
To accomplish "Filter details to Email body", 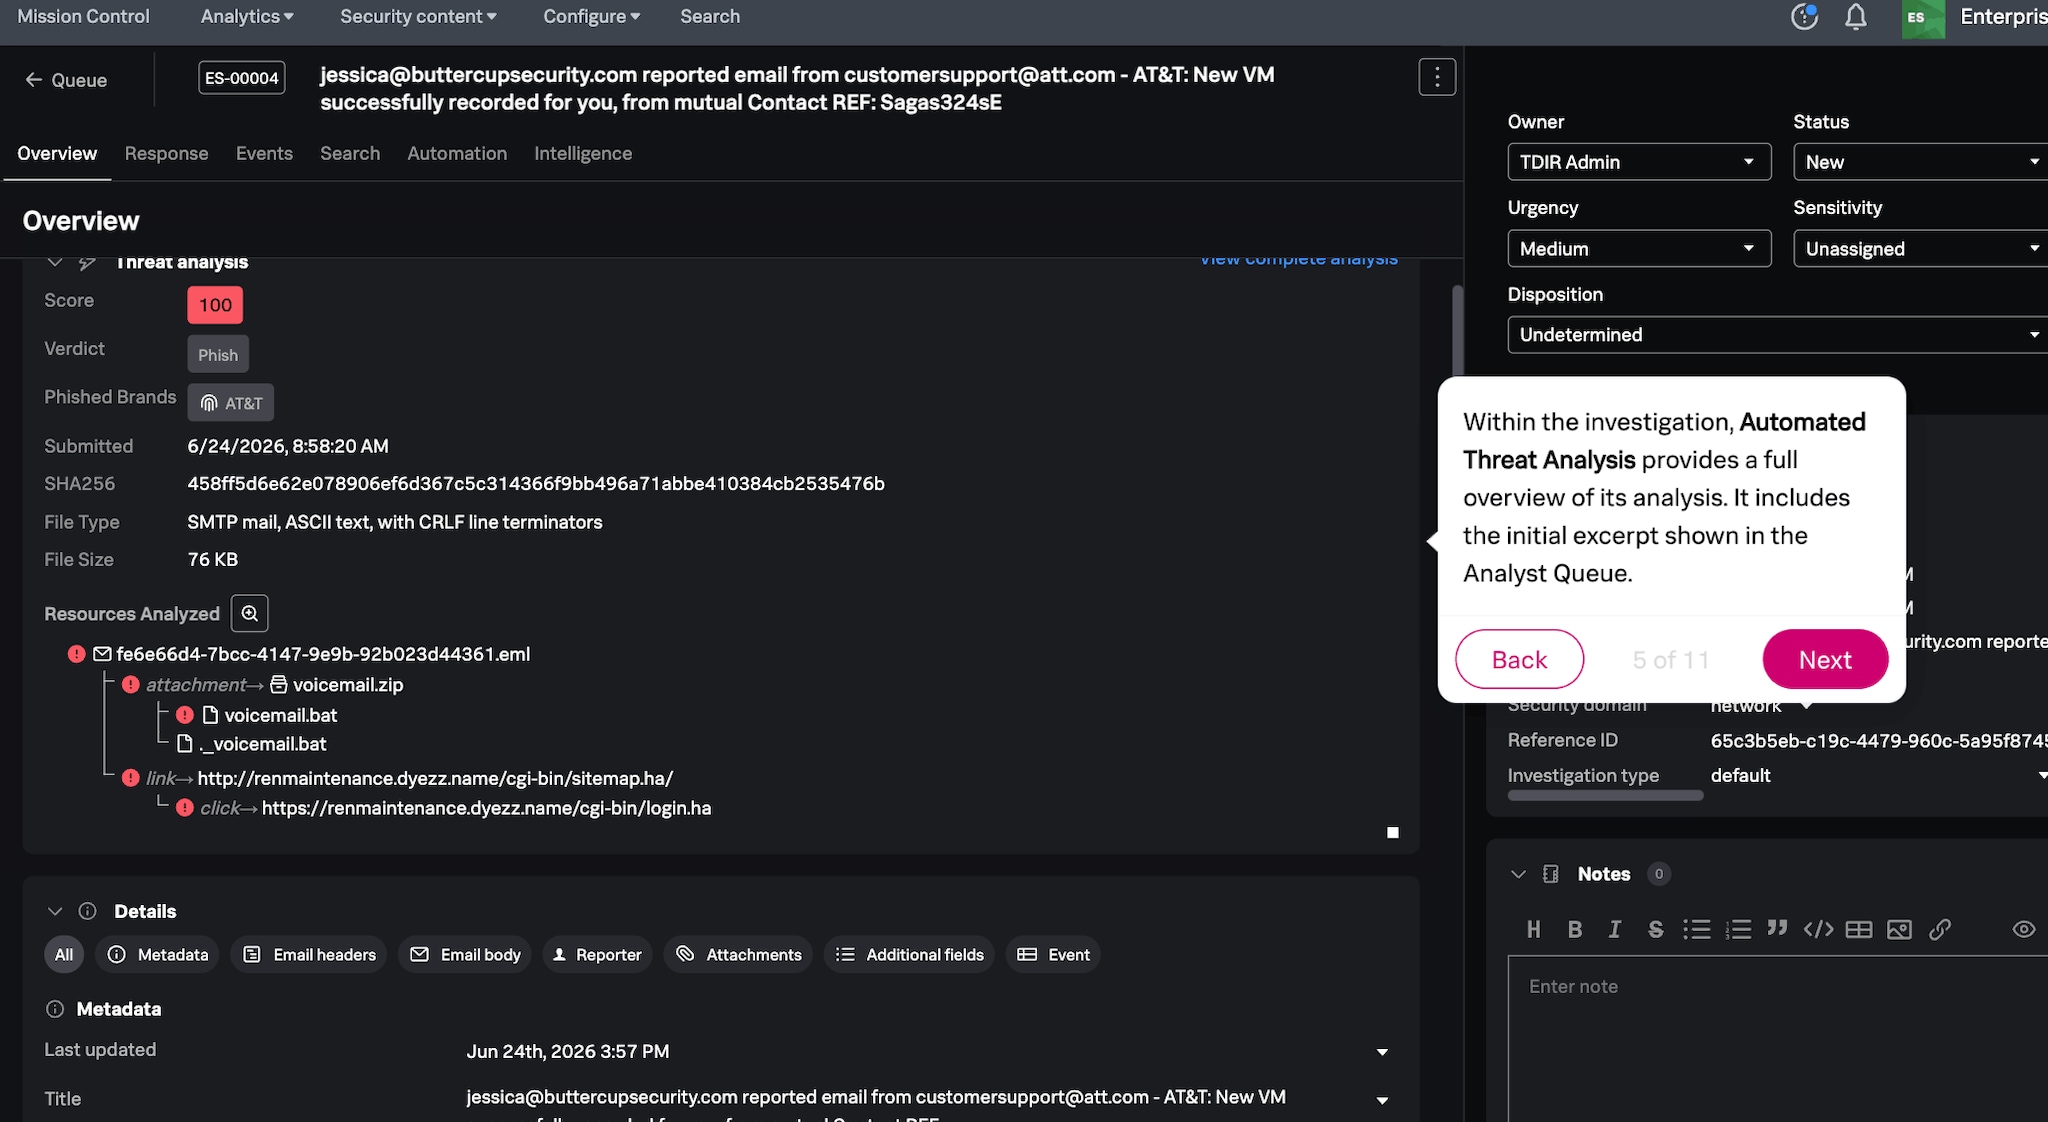I will click(465, 955).
